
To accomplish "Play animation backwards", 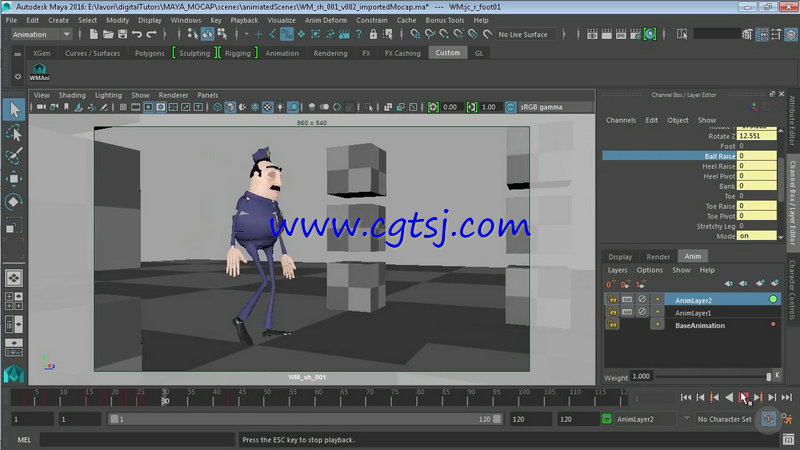I will (x=729, y=397).
